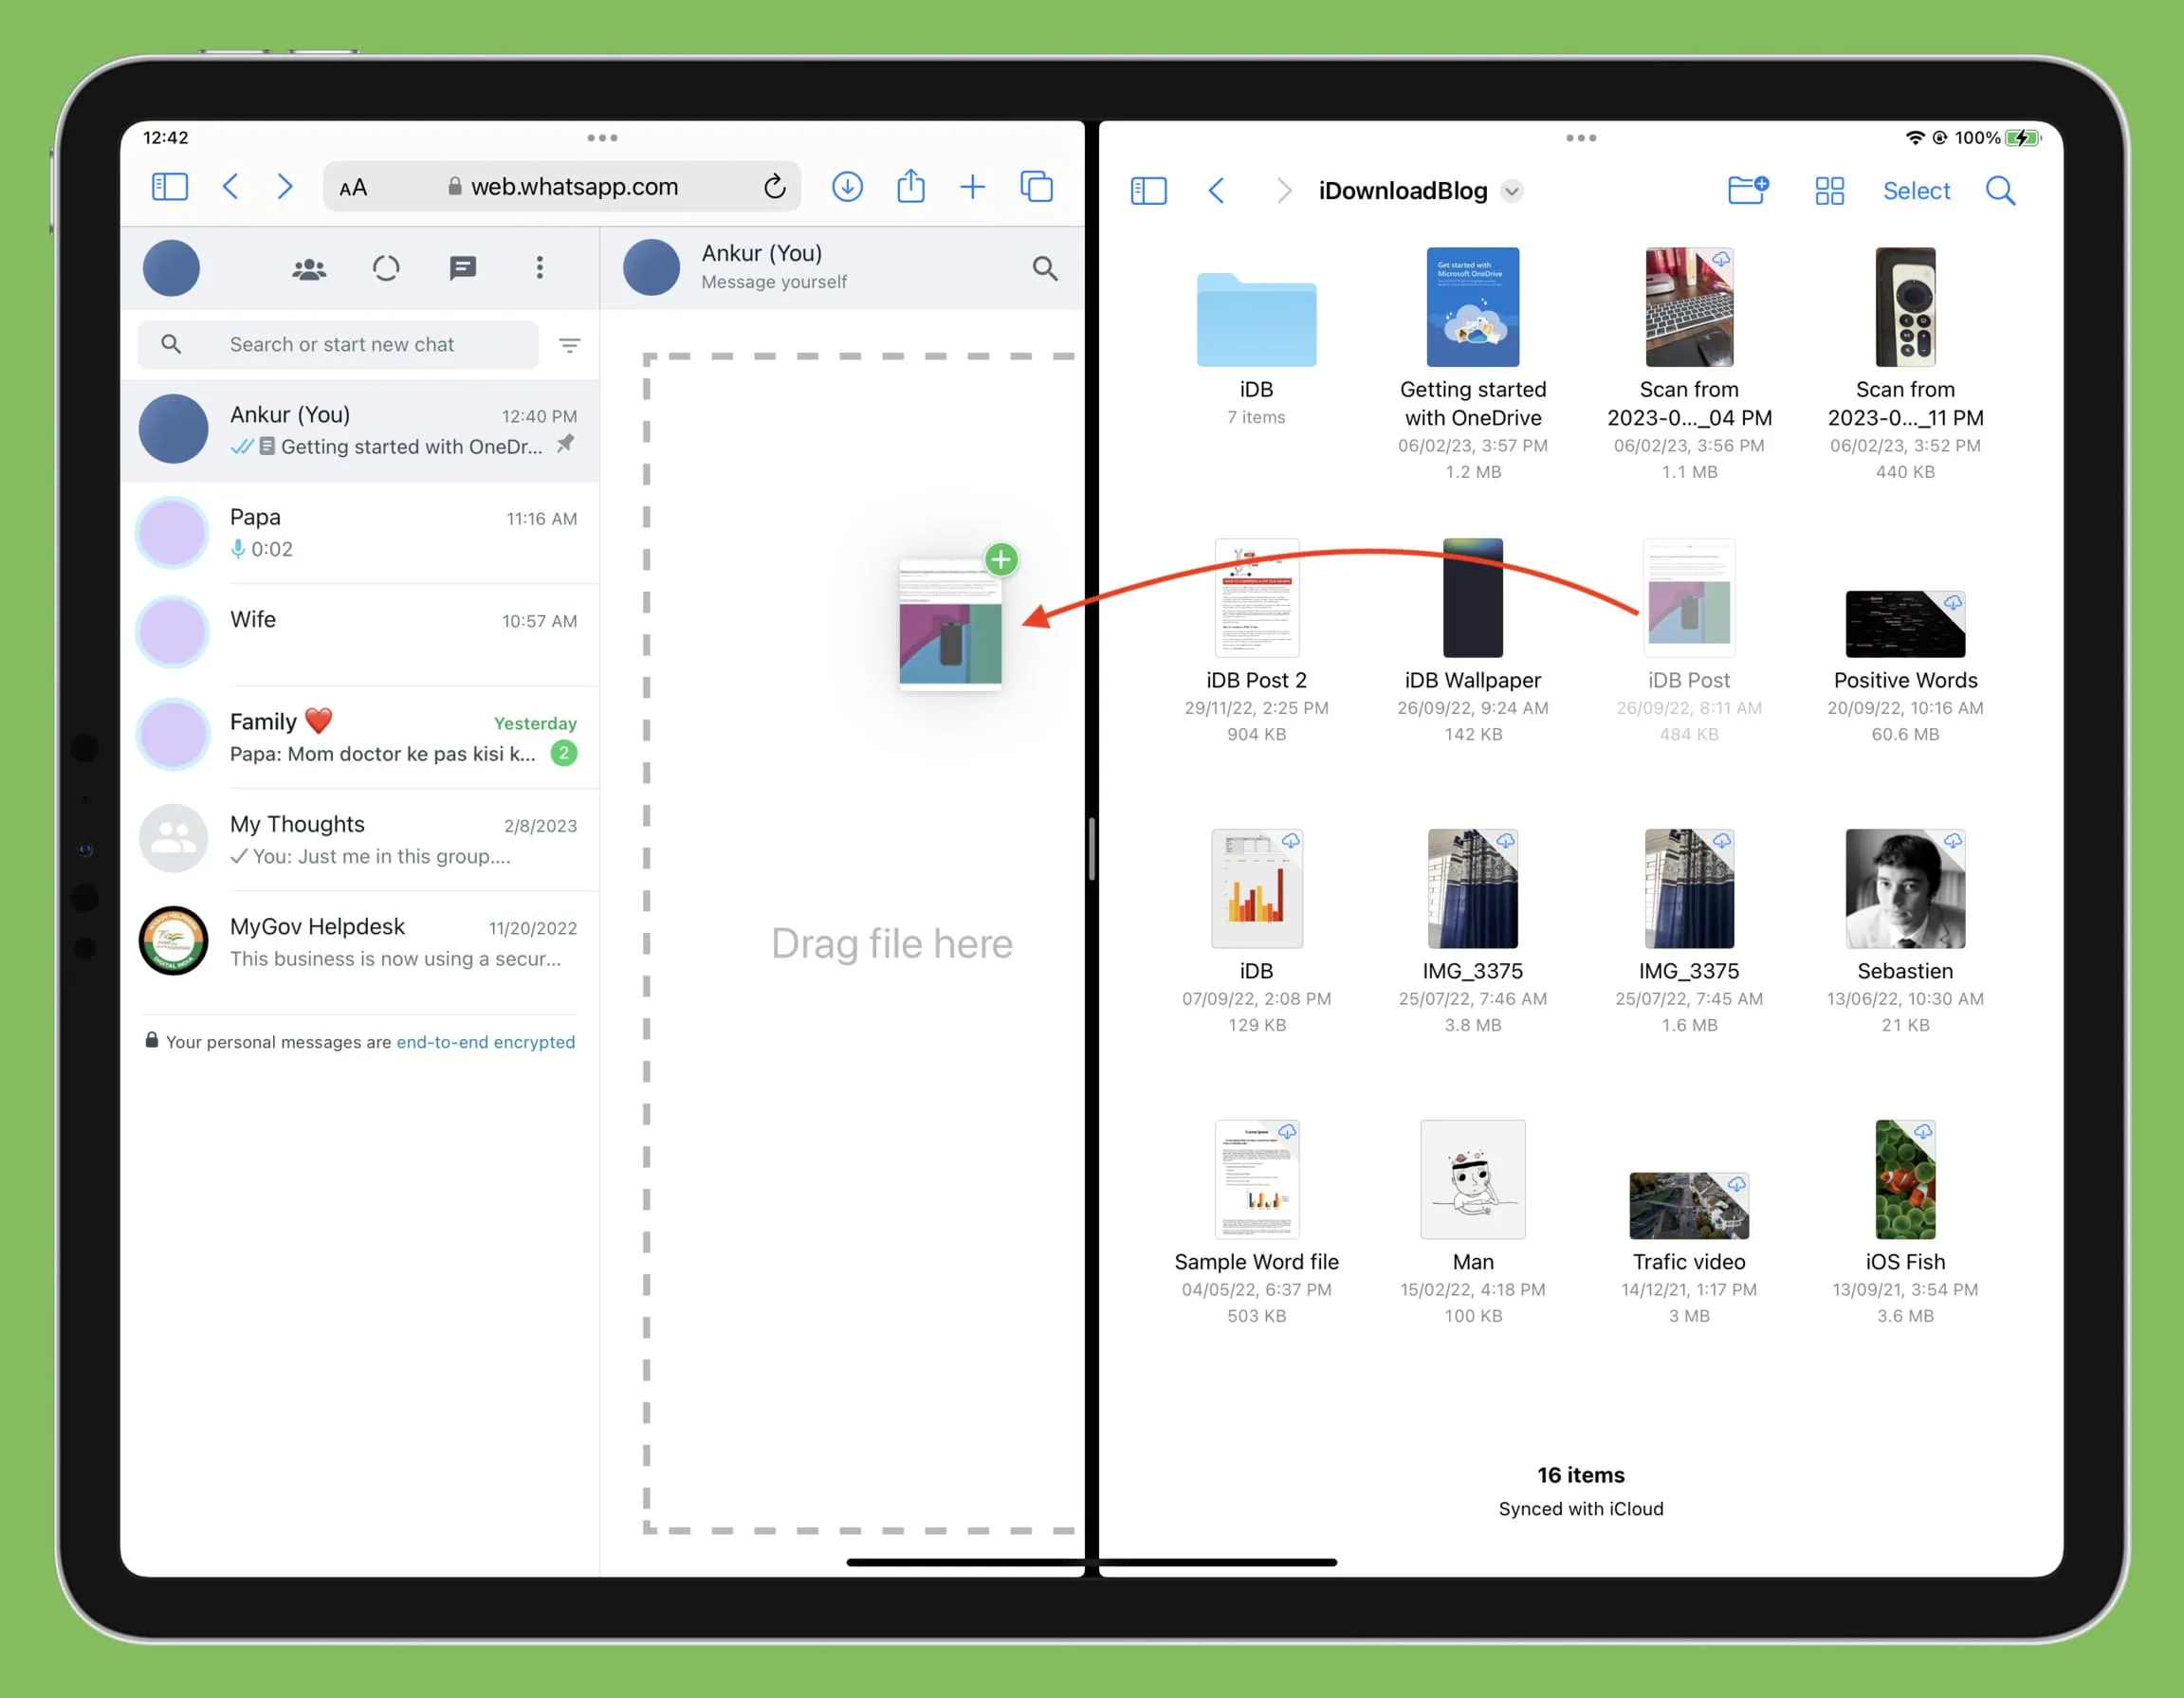2184x1698 pixels.
Task: Open WhatsApp Communities icon
Action: point(309,268)
